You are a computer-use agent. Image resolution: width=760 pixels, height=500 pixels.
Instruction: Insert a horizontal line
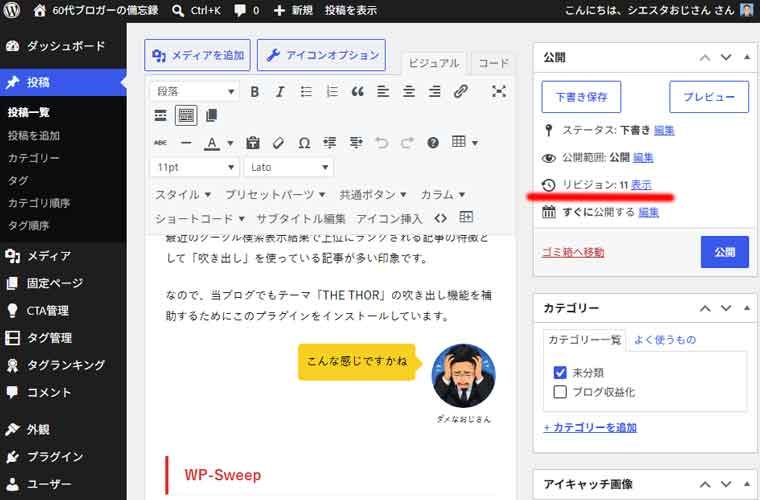186,142
